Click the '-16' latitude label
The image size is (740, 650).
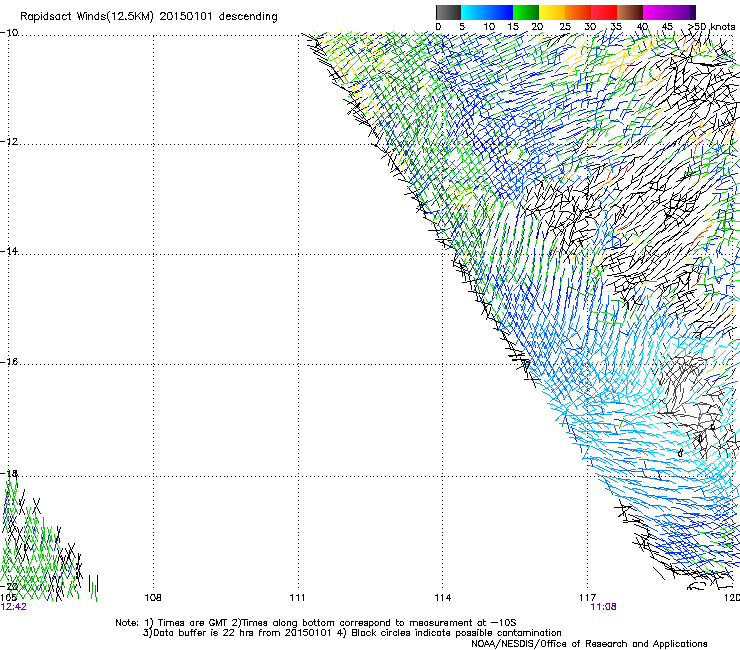9,362
